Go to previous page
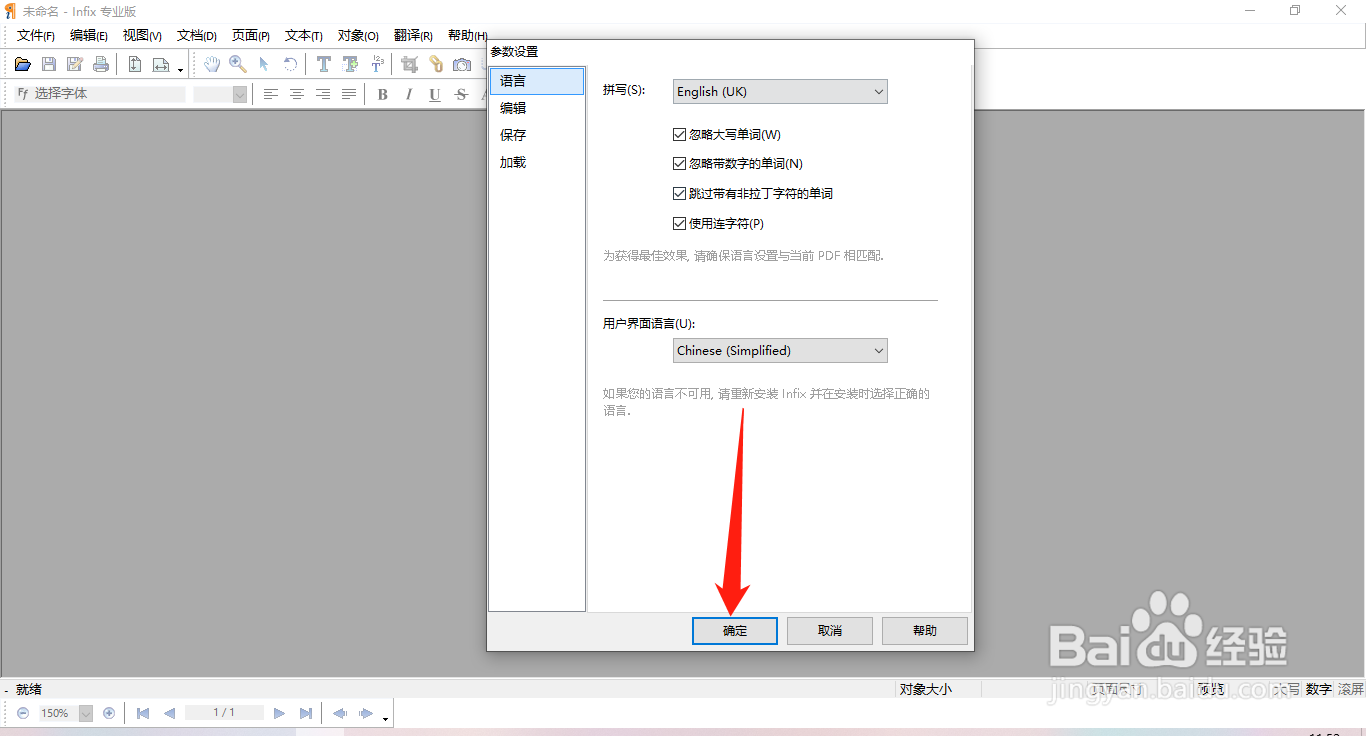Screen dimensions: 1366x736 (170, 713)
